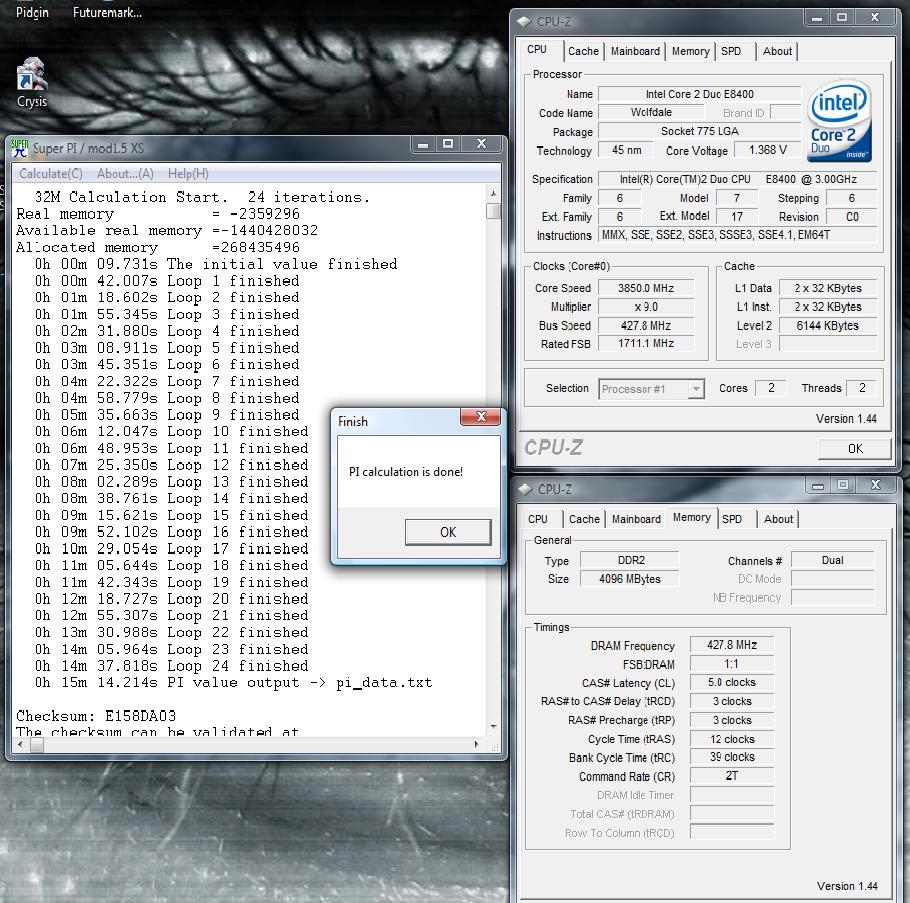
Task: Click the Technology value 45 nm
Action: pos(627,150)
